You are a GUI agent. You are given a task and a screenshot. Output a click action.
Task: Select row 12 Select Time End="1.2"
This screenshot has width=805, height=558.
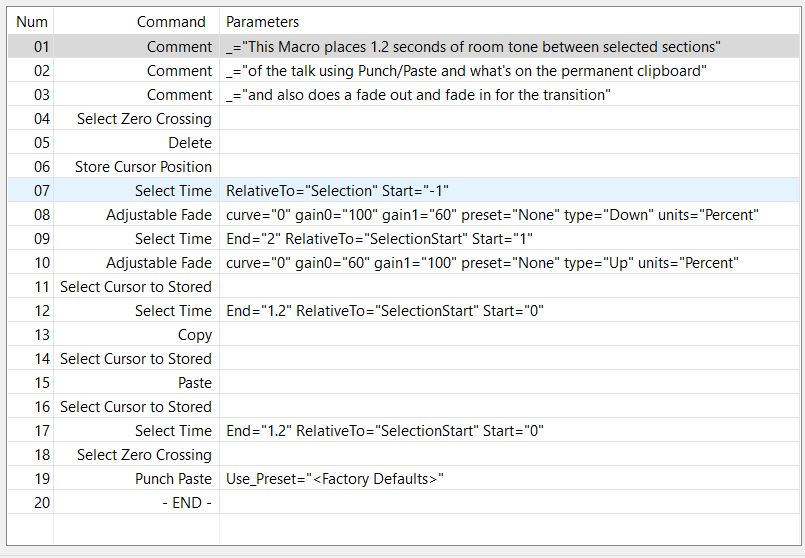pyautogui.click(x=404, y=311)
